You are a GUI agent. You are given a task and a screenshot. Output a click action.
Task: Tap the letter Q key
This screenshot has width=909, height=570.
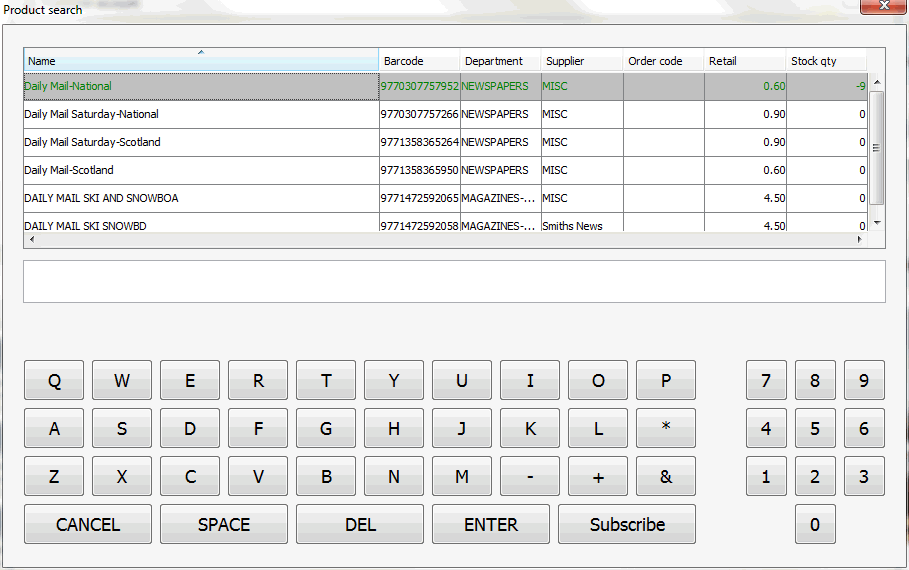point(54,381)
